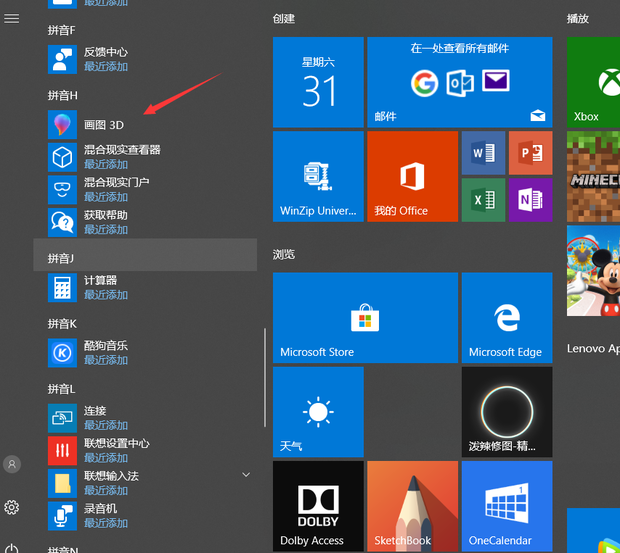Screen dimensions: 620x553
Task: Open the Minecraft game tile
Action: [593, 176]
